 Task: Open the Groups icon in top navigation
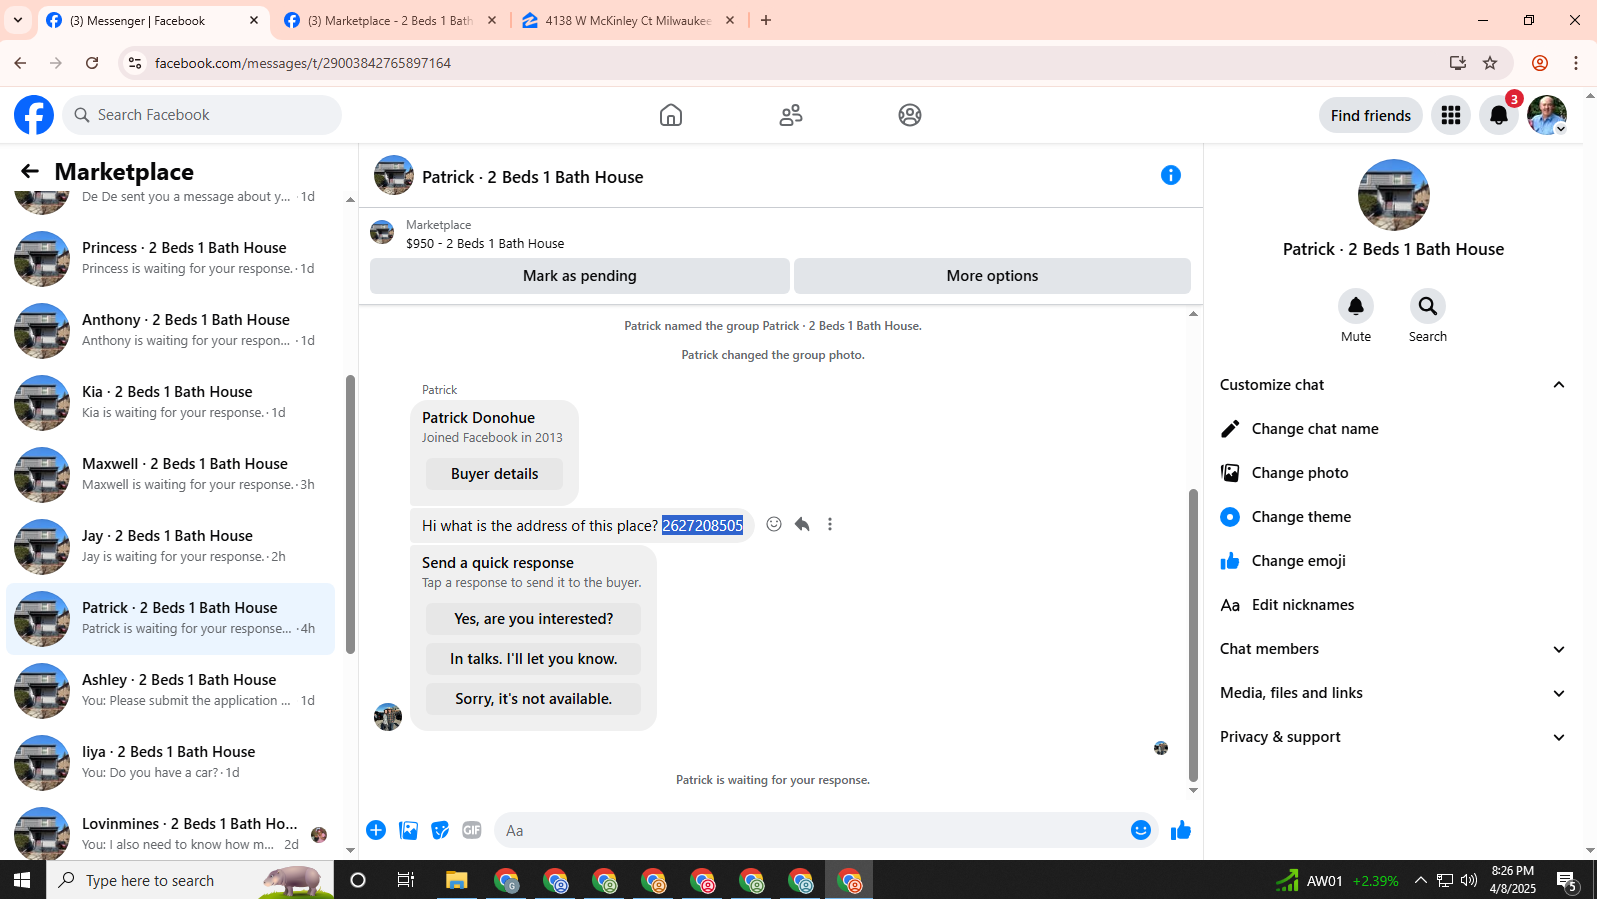click(x=910, y=115)
